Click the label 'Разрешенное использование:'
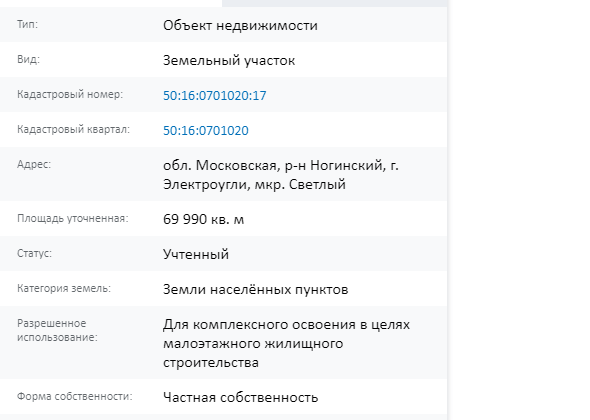The width and height of the screenshot is (590, 420). (57, 330)
